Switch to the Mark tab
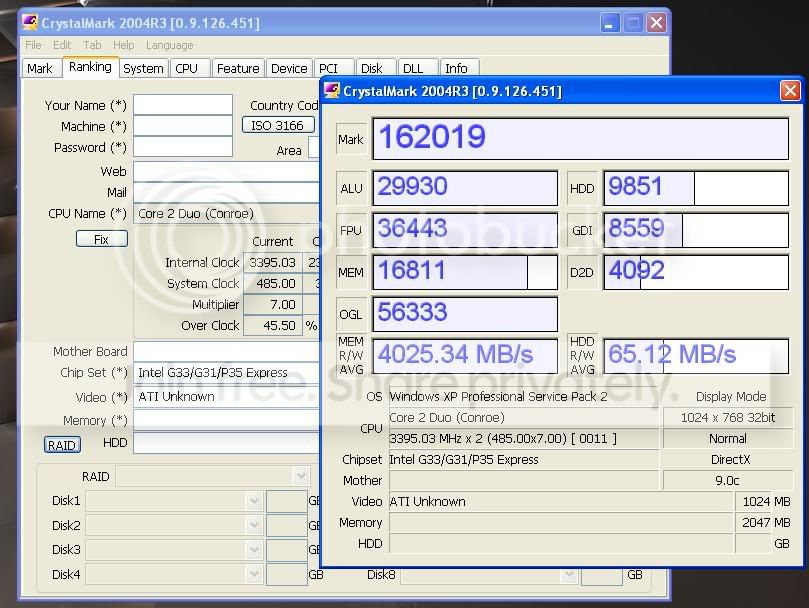 coord(40,68)
